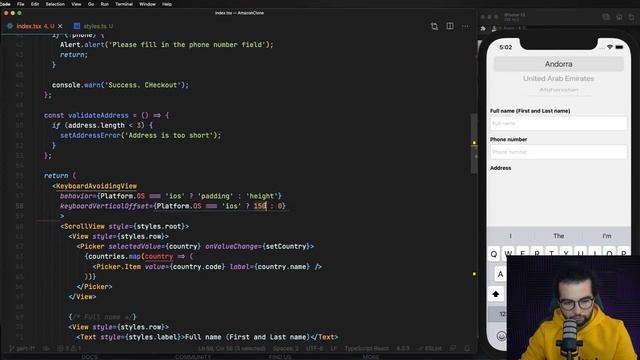
Task: Select language mode TypeScript React
Action: click(x=367, y=349)
